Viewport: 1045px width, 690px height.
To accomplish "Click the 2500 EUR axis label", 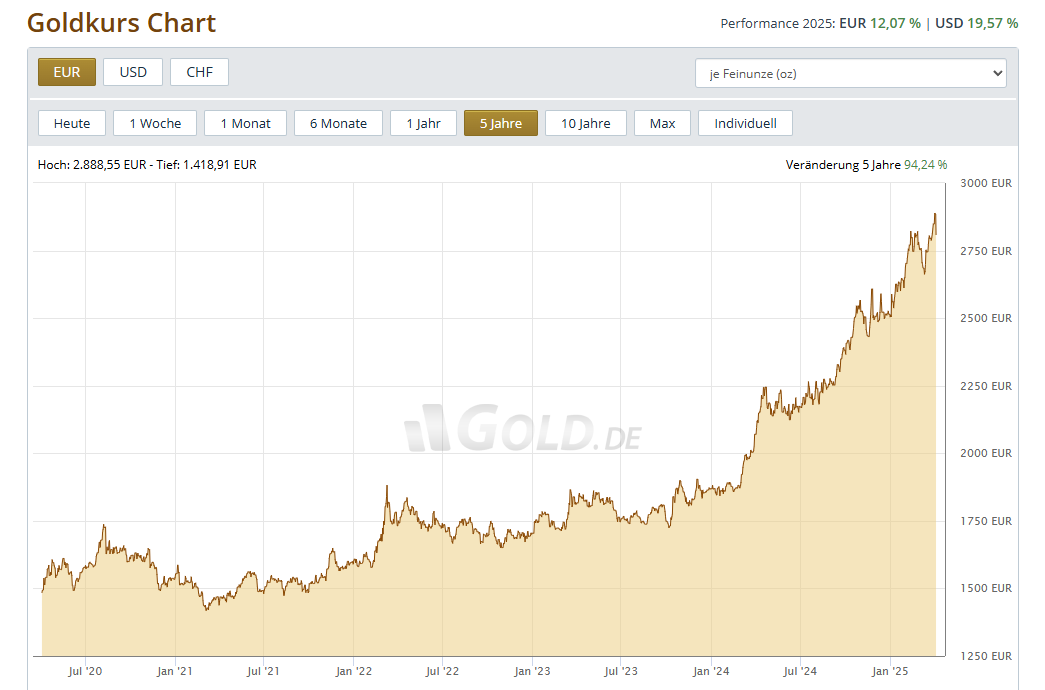I will pyautogui.click(x=986, y=319).
